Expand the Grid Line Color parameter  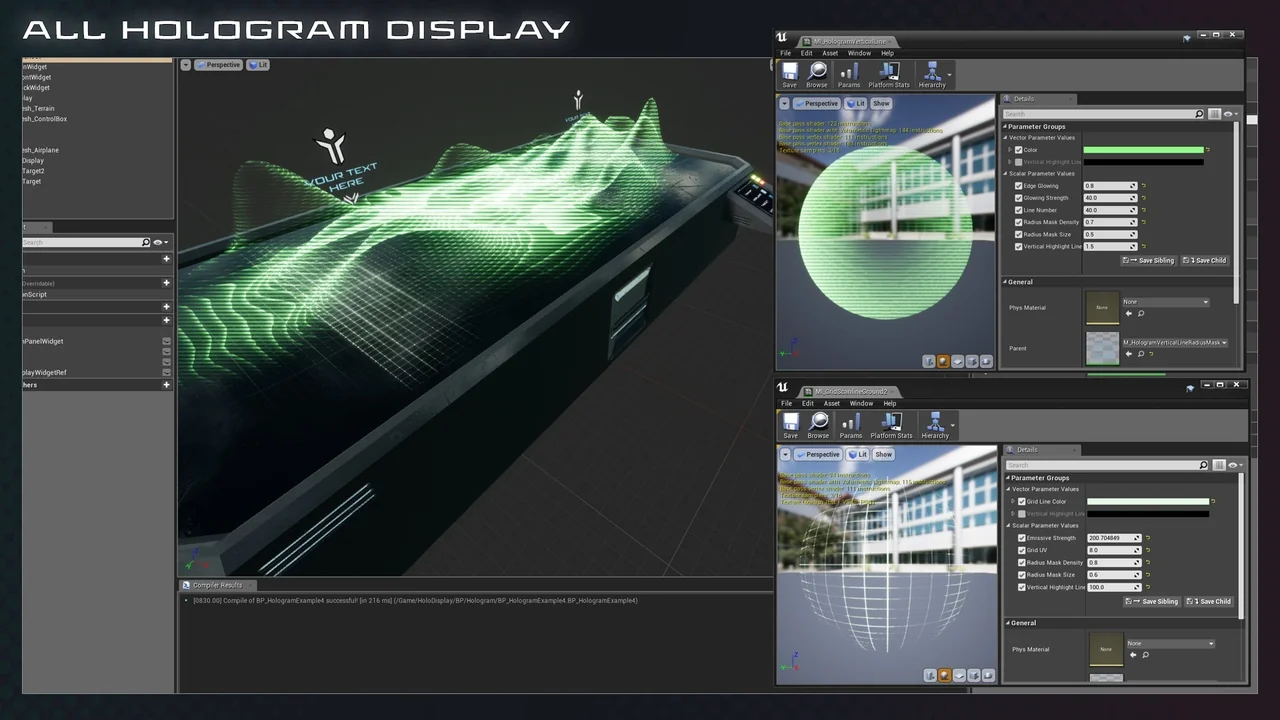1011,501
